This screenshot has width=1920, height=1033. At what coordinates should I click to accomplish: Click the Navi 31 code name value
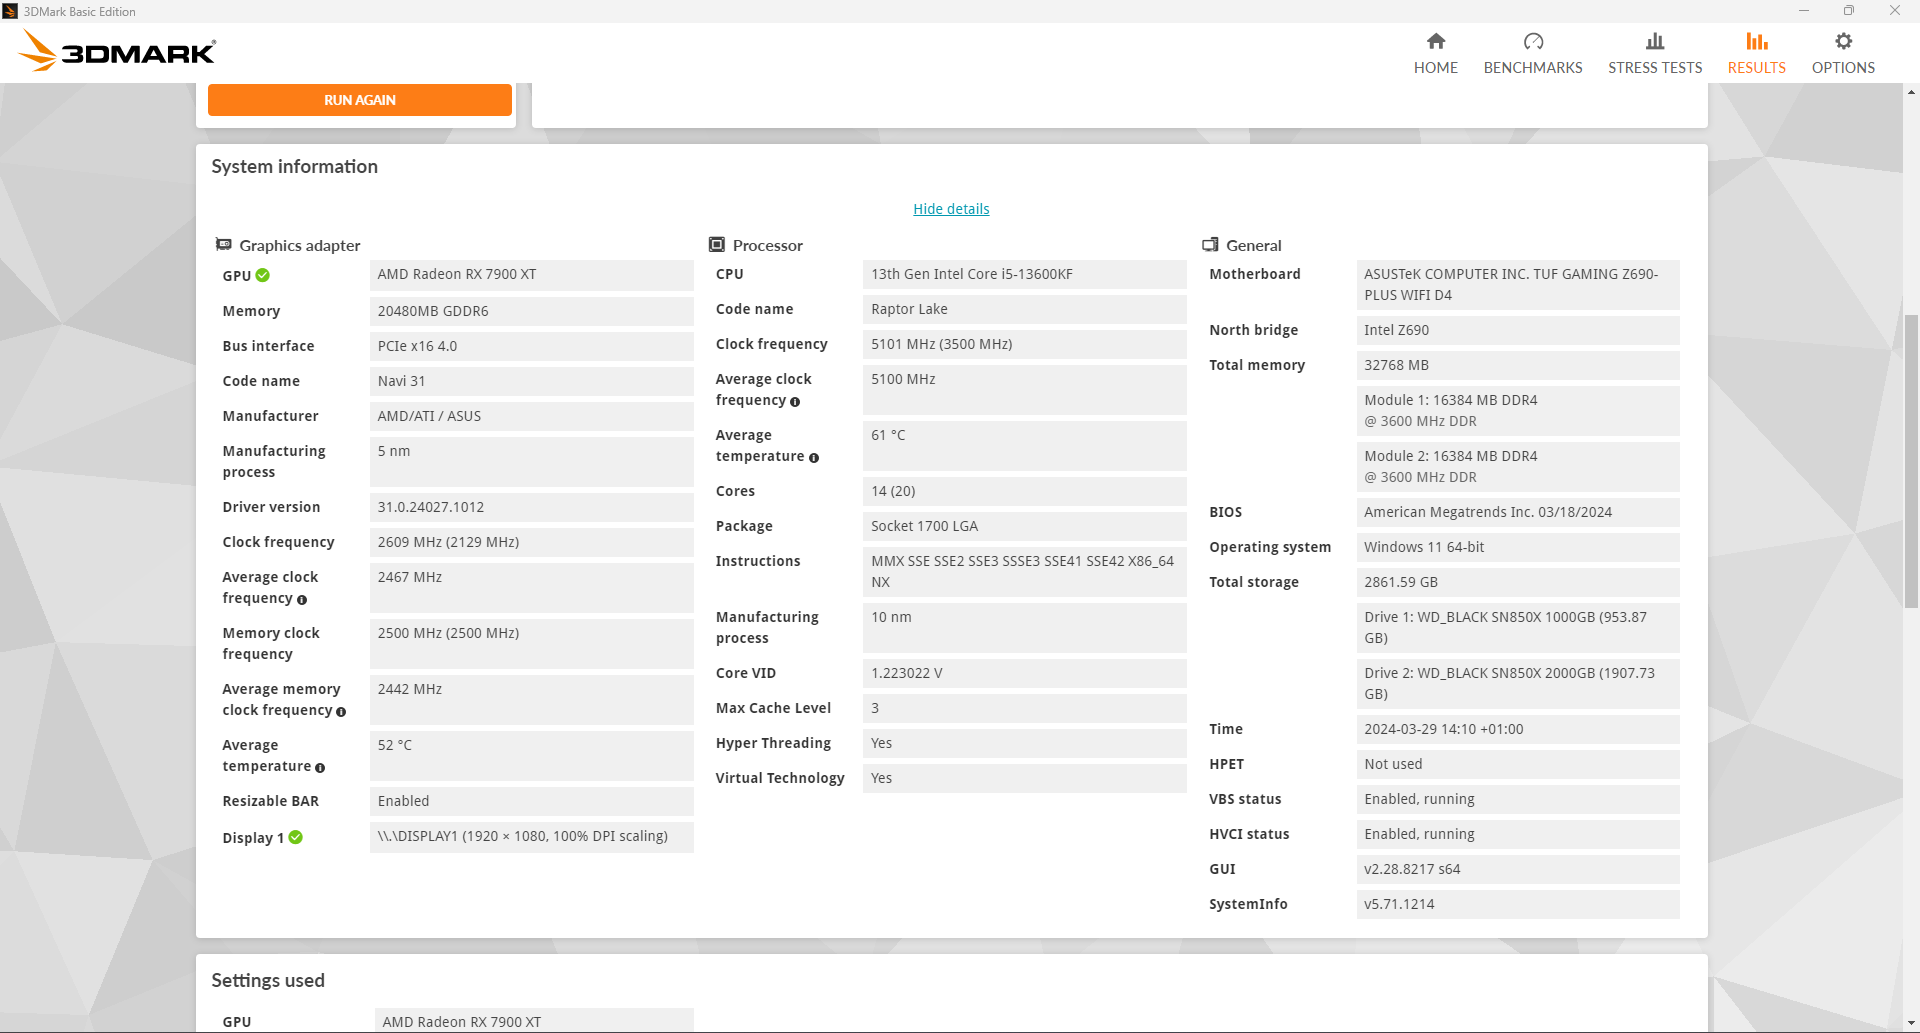pos(531,381)
